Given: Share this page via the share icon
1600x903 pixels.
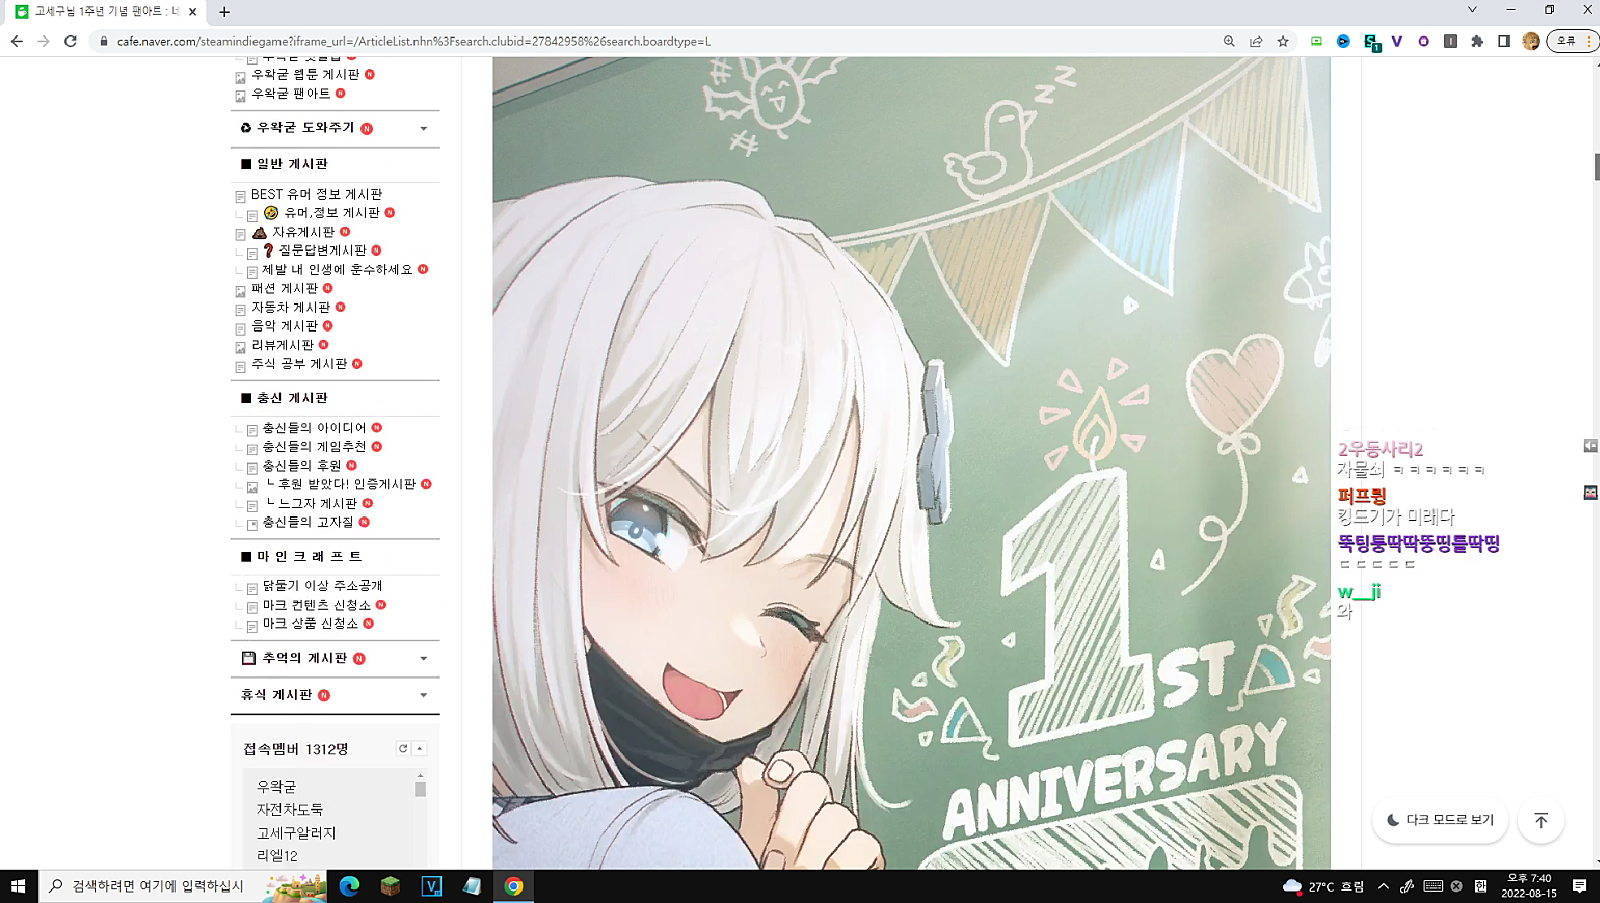Looking at the screenshot, I should coord(1256,41).
